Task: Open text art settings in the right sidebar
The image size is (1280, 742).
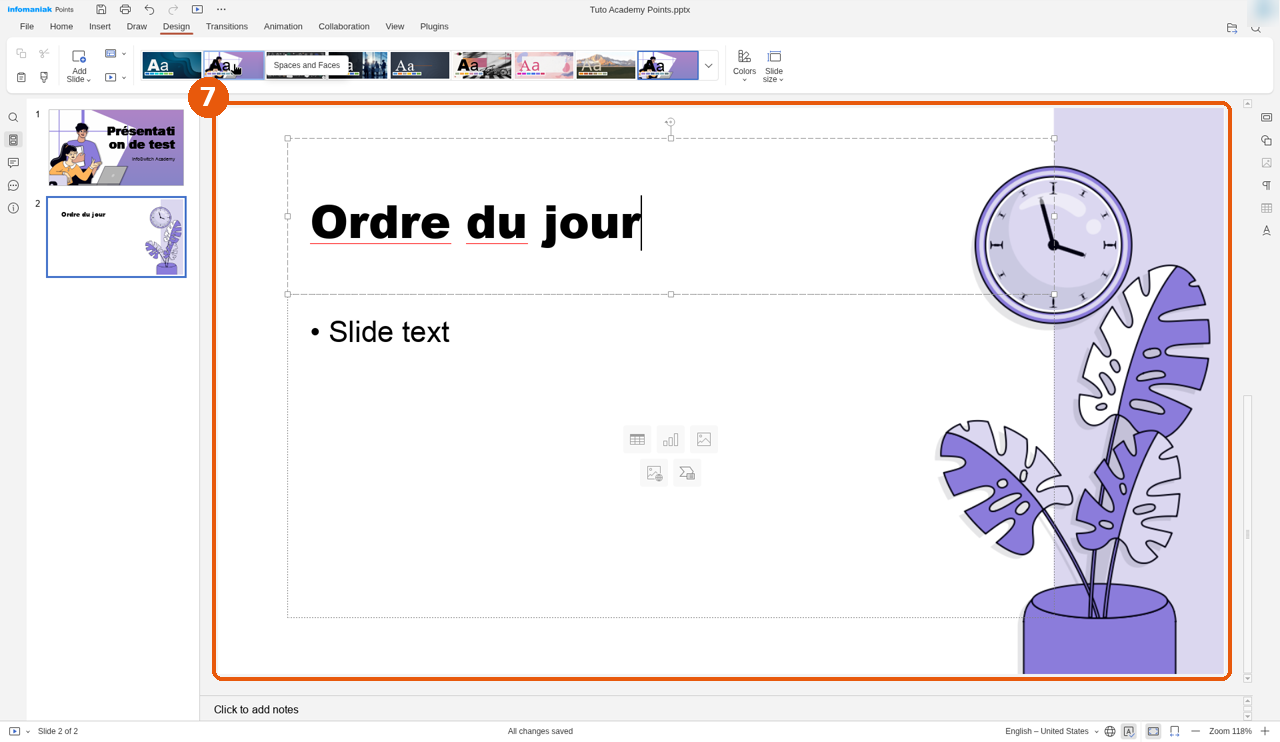Action: pyautogui.click(x=1266, y=231)
